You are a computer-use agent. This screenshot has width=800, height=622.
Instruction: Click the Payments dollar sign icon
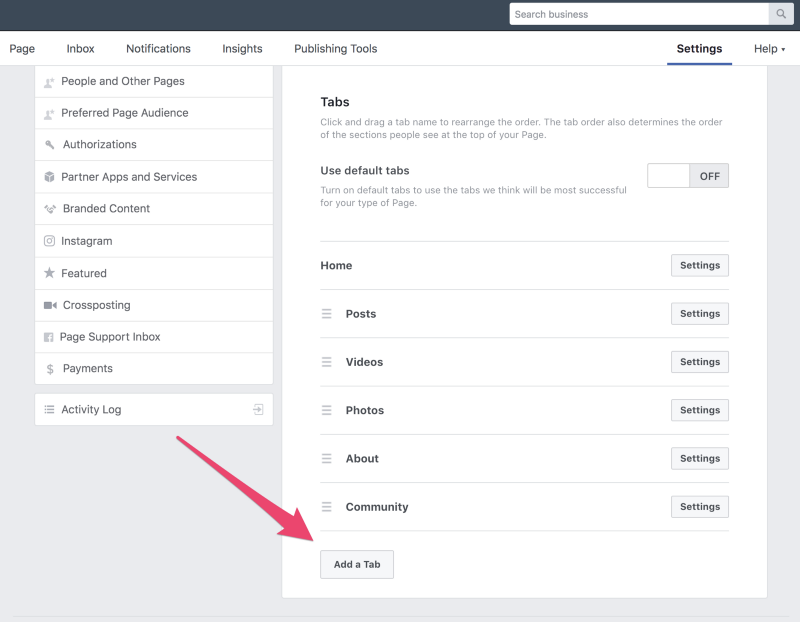tap(50, 369)
